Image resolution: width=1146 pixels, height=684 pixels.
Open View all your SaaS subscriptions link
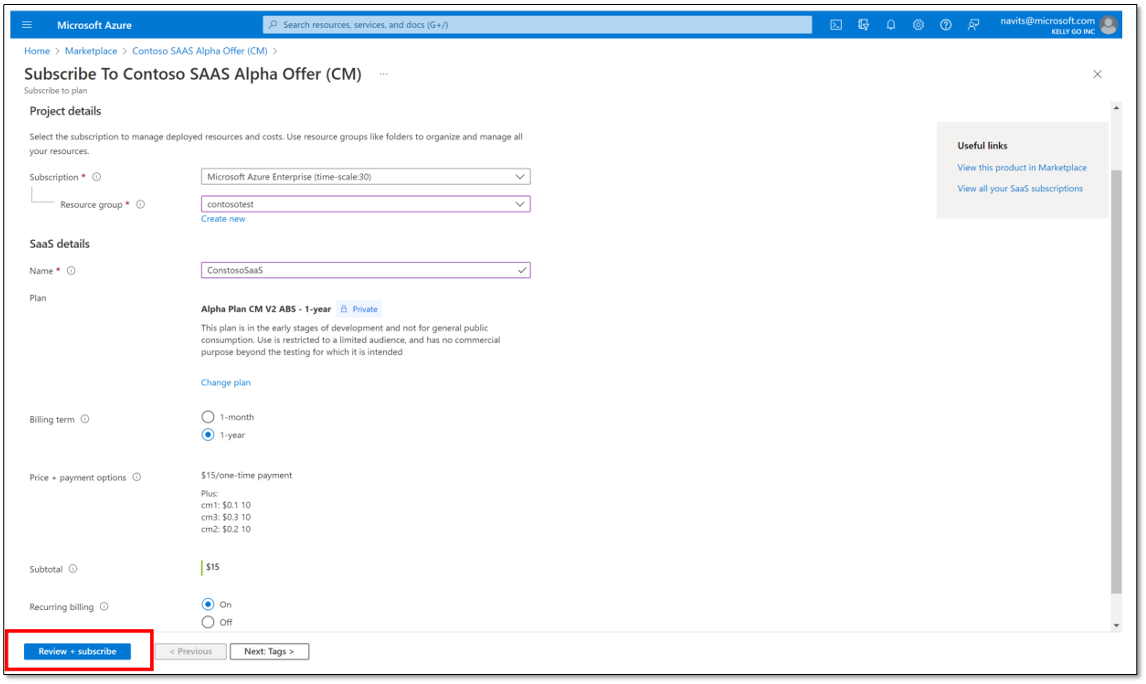[x=1022, y=187]
